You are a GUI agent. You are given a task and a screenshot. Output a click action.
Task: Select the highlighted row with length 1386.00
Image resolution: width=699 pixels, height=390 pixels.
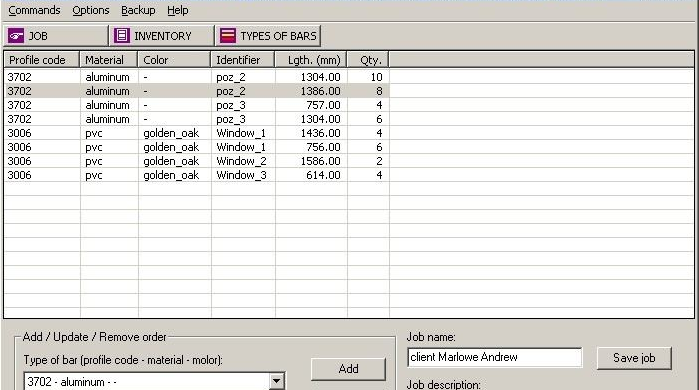point(196,91)
